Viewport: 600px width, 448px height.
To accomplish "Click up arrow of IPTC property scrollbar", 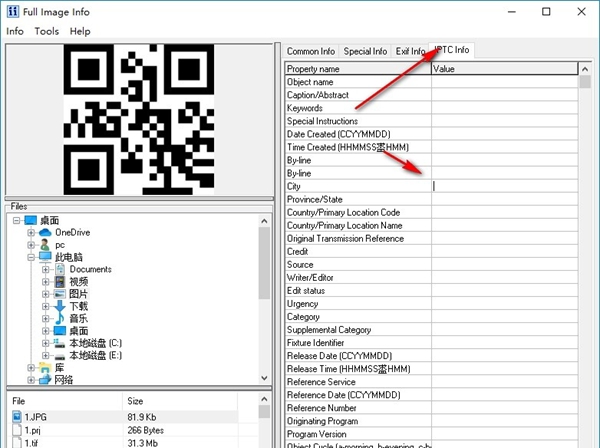I will tap(585, 69).
